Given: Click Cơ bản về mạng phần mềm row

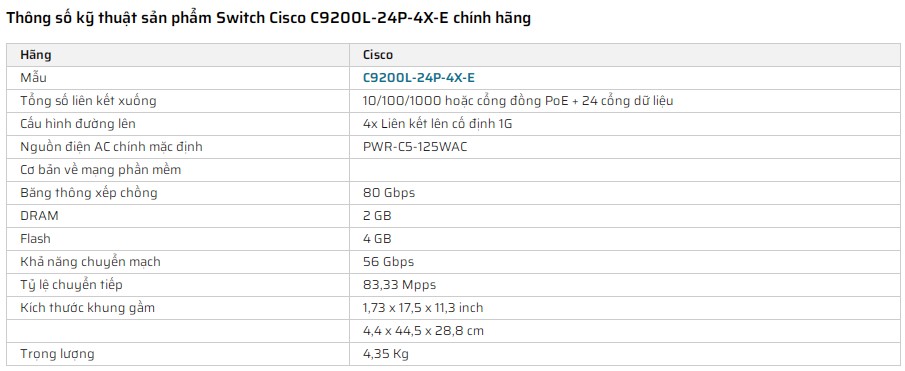Looking at the screenshot, I should pyautogui.click(x=453, y=170).
